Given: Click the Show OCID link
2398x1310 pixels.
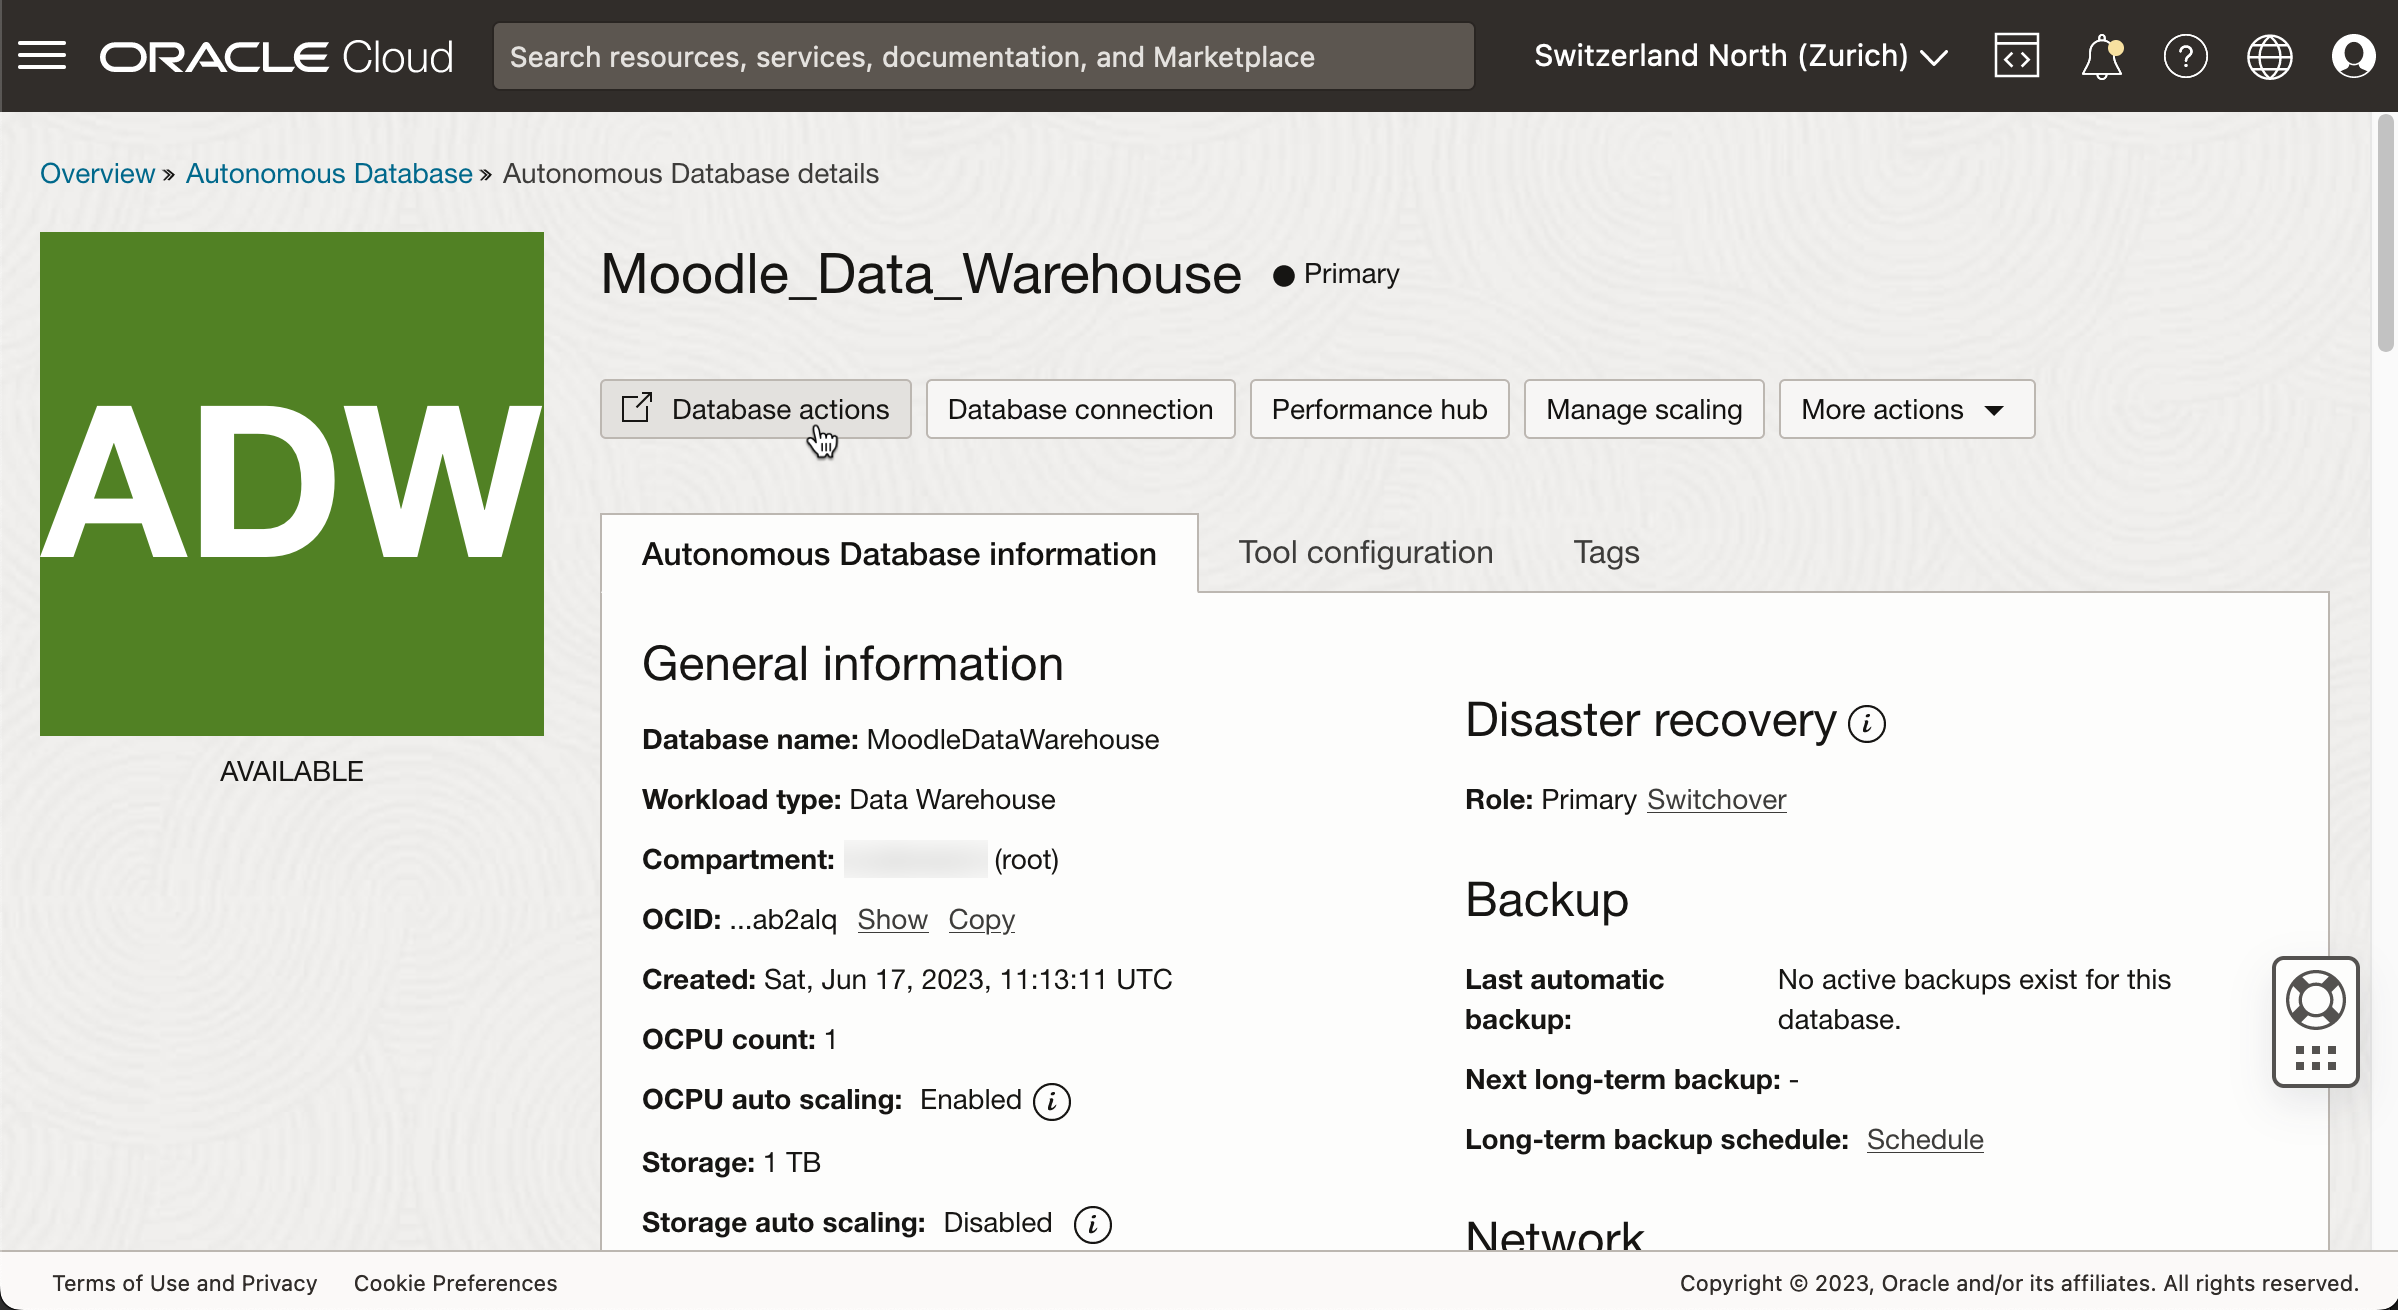Looking at the screenshot, I should point(892,919).
